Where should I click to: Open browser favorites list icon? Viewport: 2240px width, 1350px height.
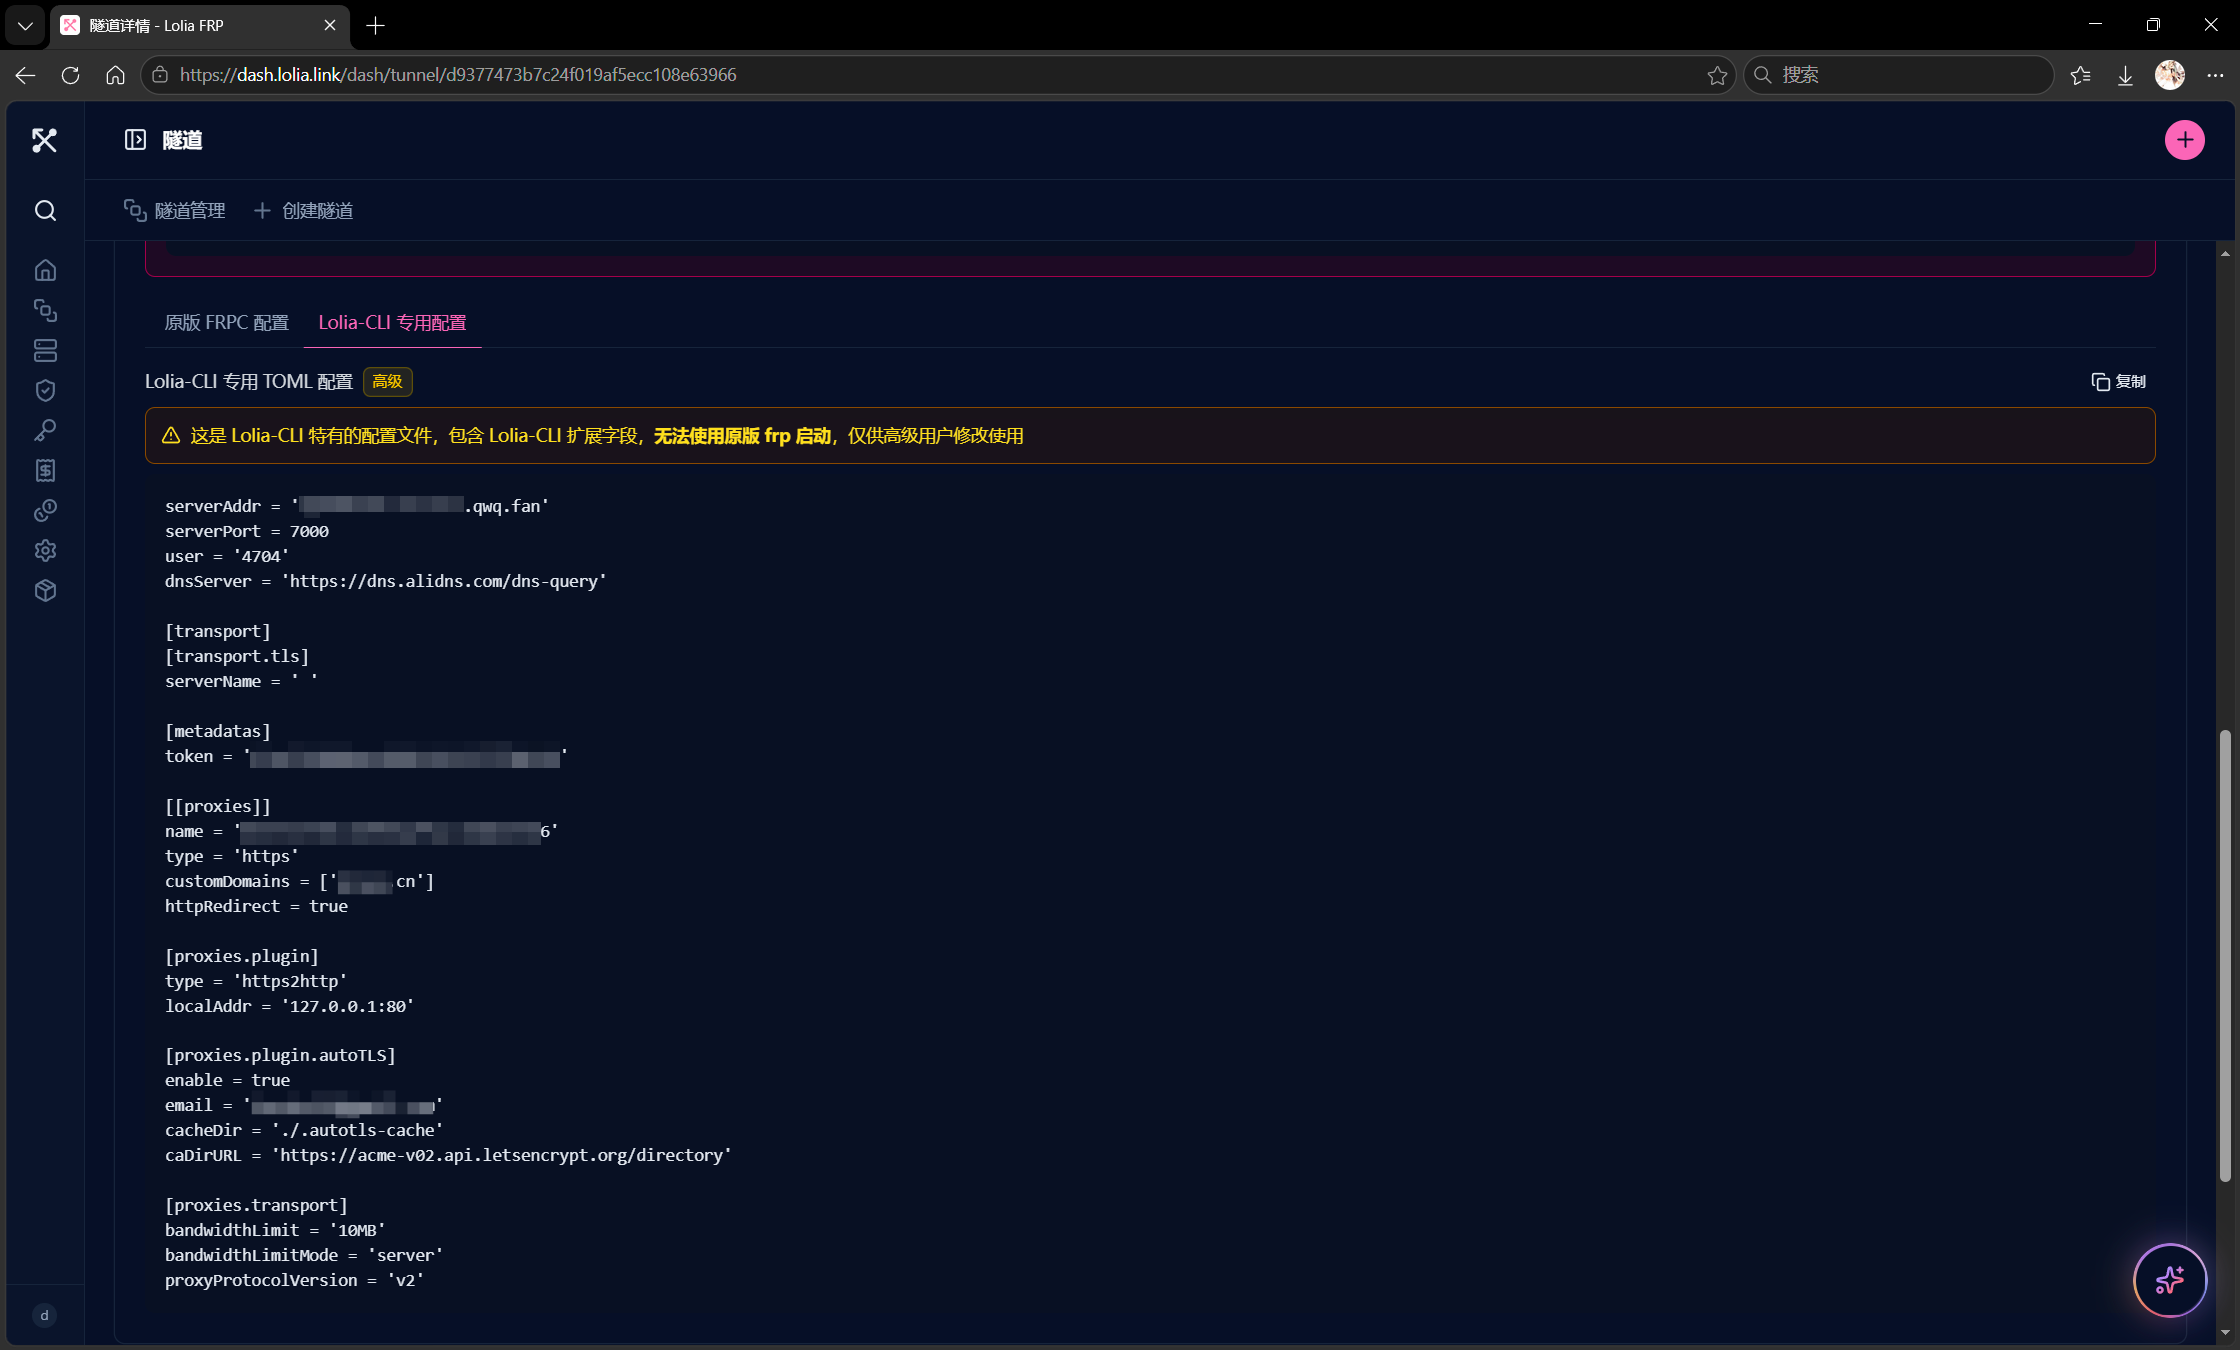(2080, 75)
